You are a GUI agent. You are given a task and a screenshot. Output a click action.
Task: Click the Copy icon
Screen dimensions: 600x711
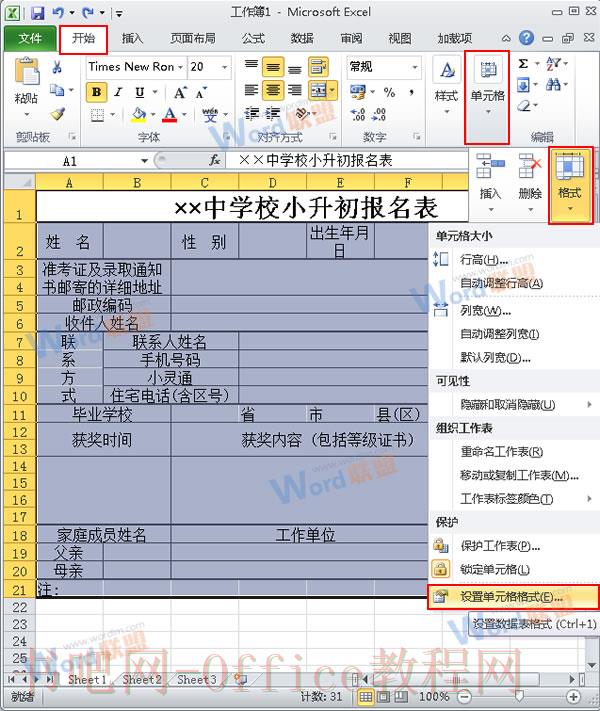(x=57, y=90)
